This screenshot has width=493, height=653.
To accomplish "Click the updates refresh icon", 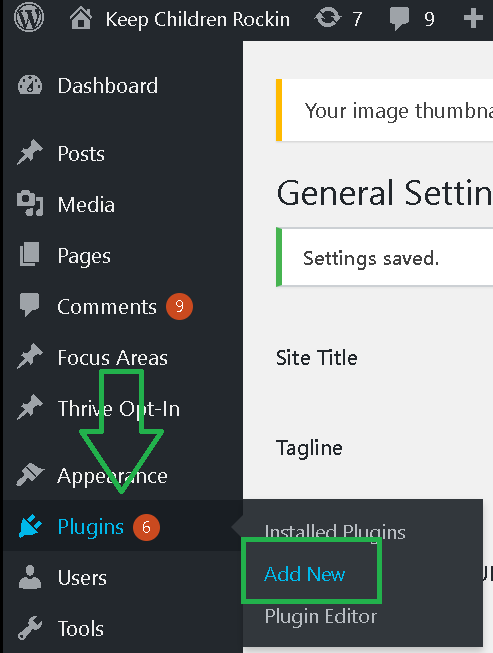I will tap(327, 19).
